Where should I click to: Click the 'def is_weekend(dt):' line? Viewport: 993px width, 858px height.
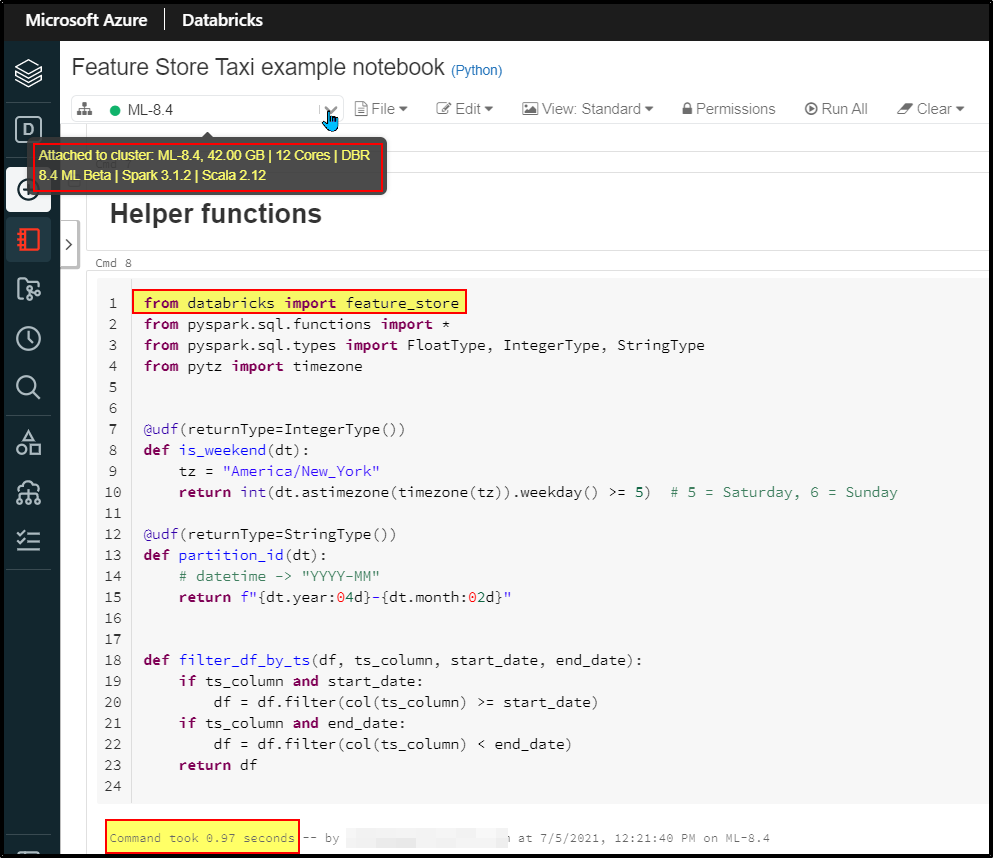[226, 450]
